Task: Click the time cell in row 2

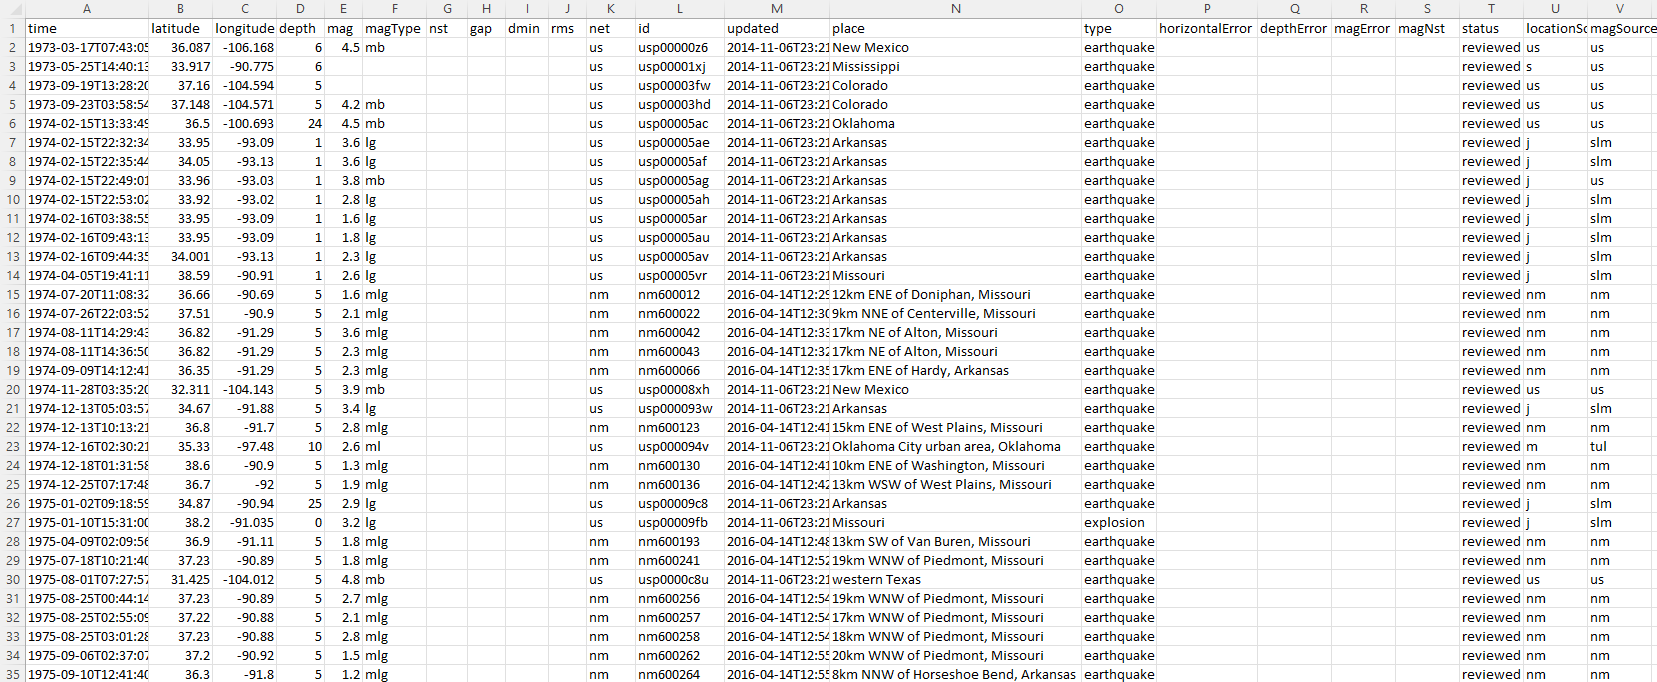Action: point(87,48)
